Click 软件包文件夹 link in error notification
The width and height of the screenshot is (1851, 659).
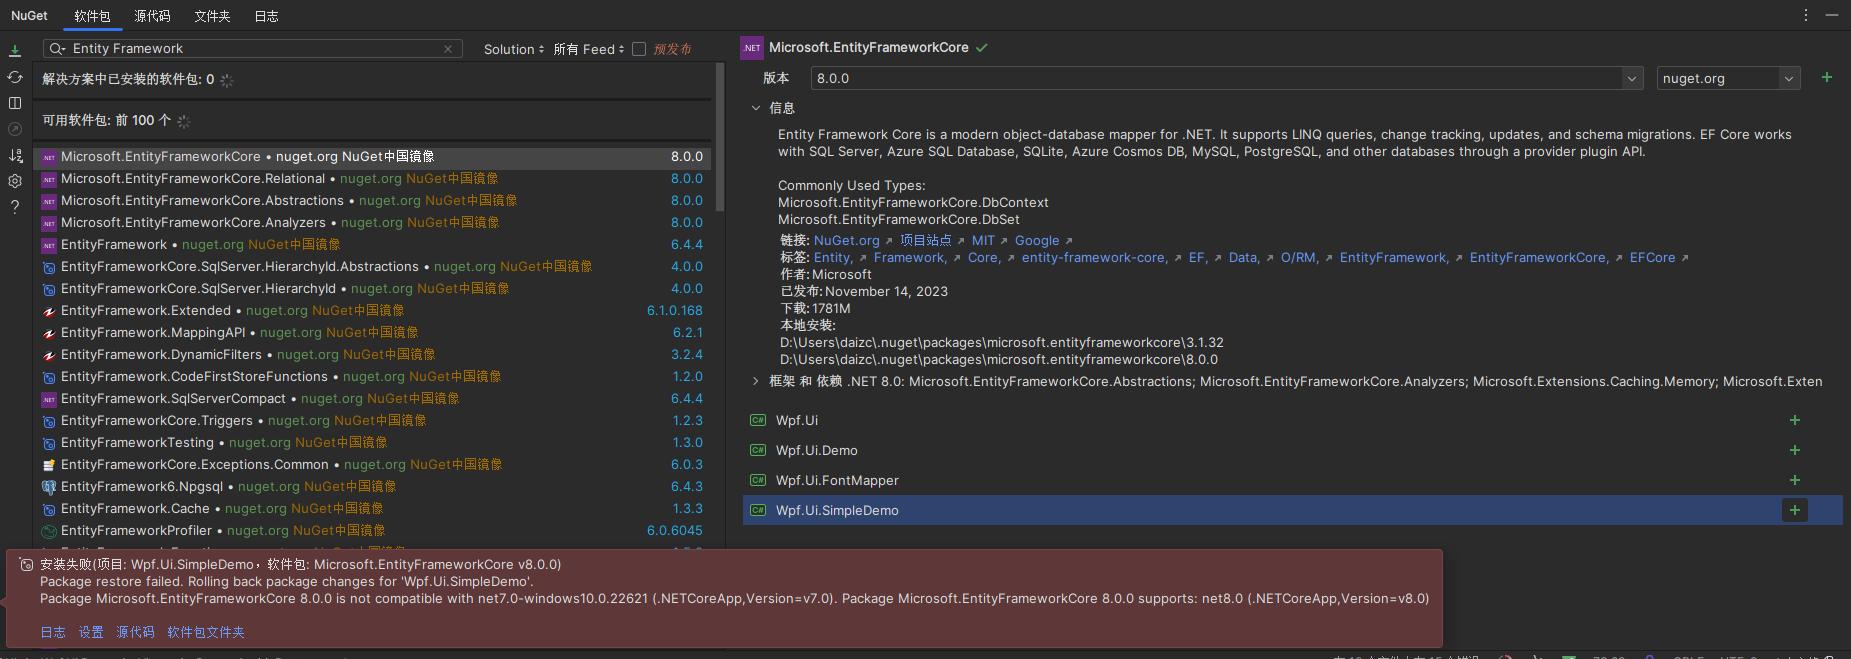(x=206, y=632)
